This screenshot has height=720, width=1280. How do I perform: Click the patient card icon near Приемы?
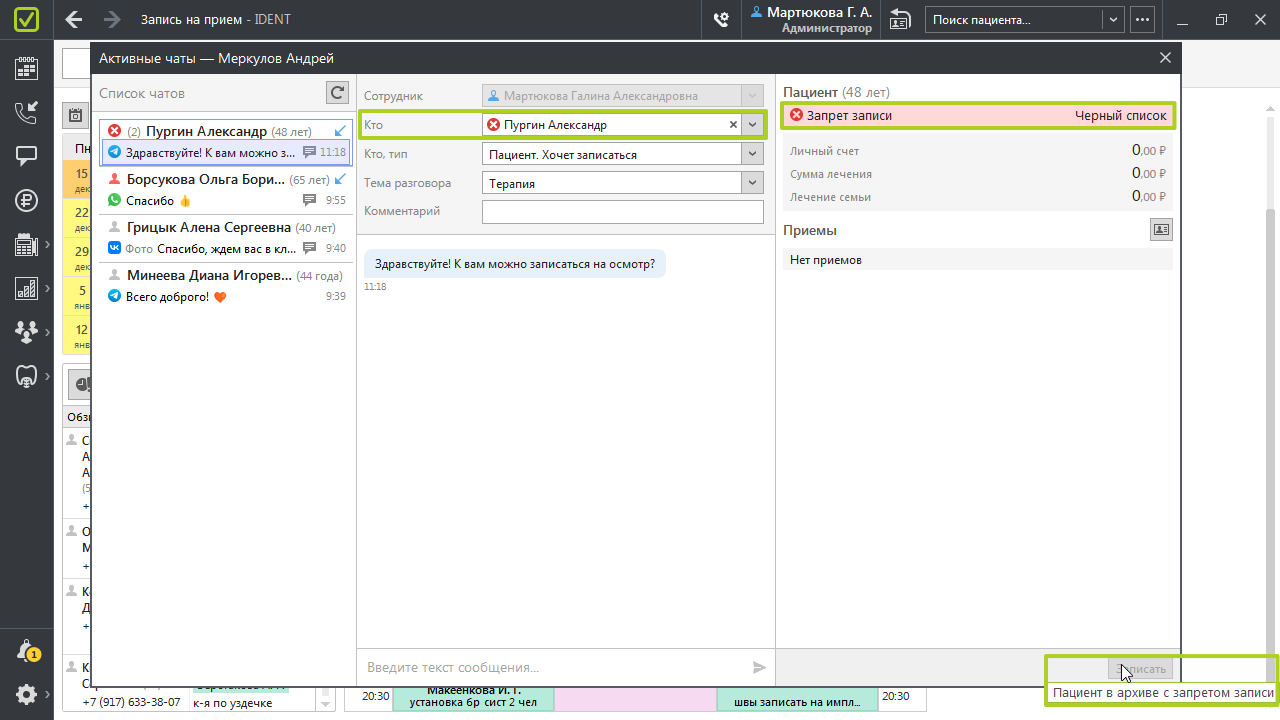click(x=1161, y=230)
